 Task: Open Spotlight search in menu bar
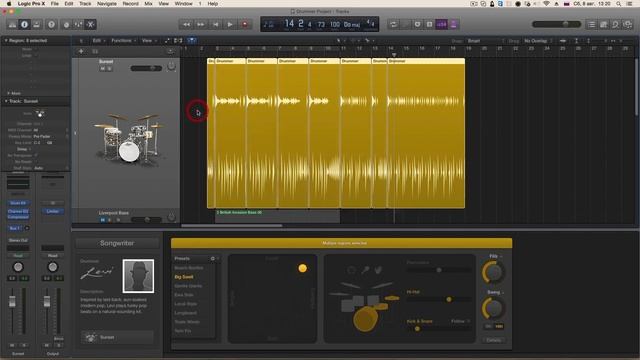click(x=619, y=4)
